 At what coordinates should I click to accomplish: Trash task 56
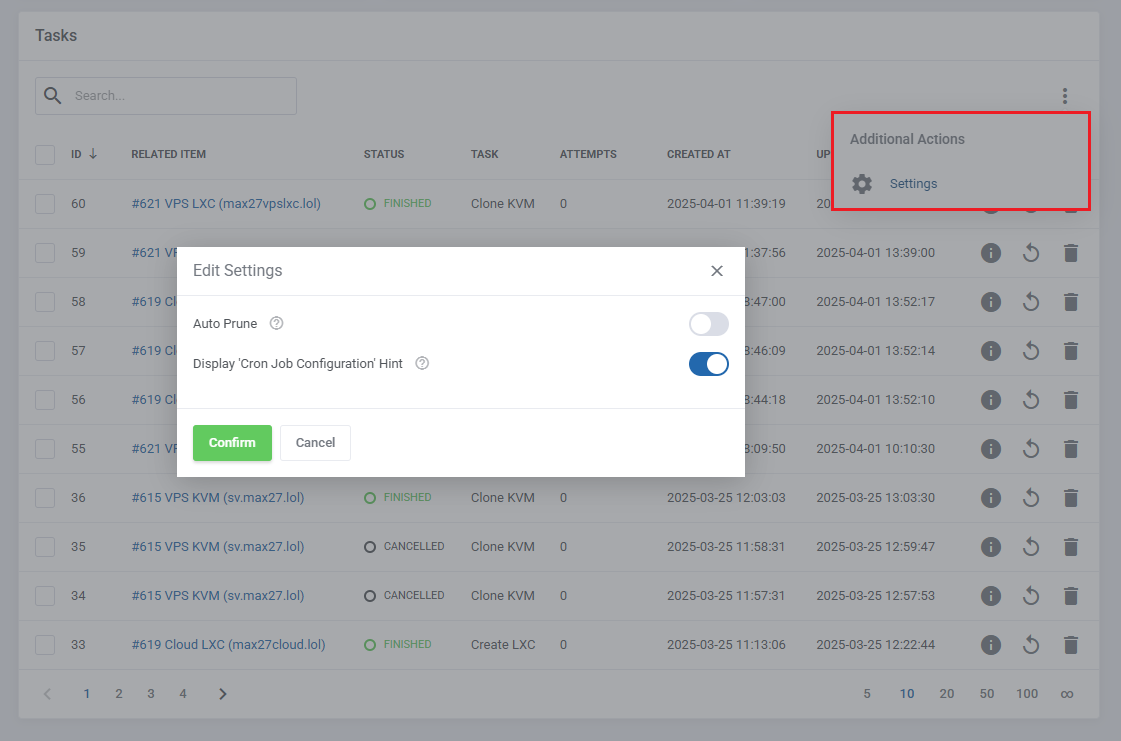tap(1070, 400)
